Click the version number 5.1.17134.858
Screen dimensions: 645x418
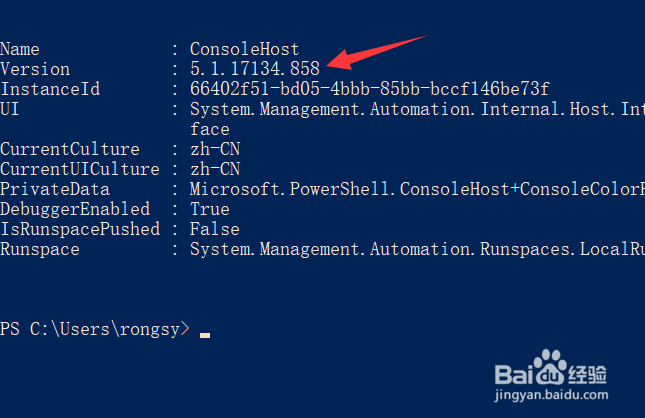pos(255,69)
